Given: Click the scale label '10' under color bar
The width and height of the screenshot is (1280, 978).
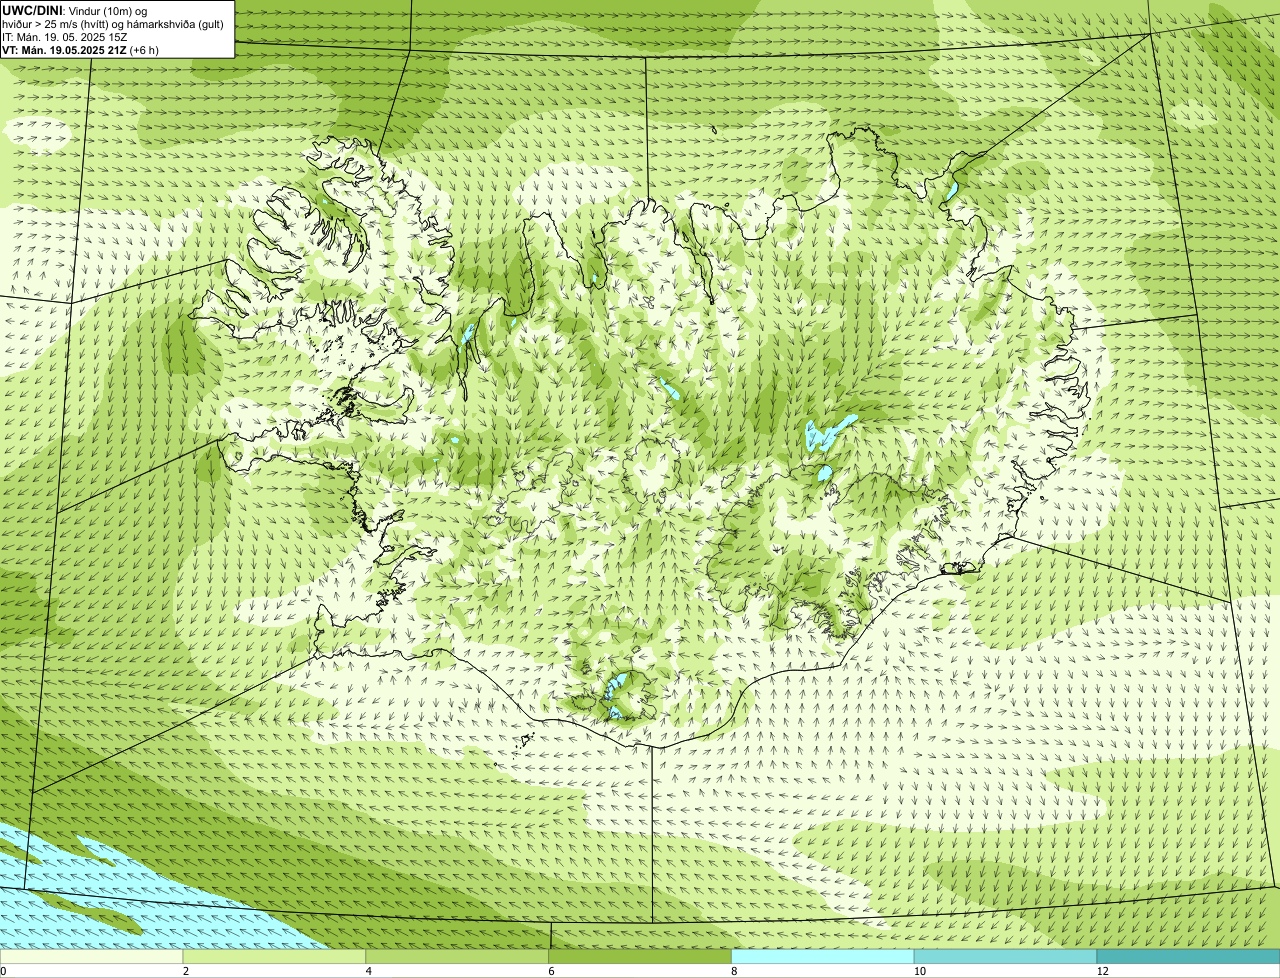Looking at the screenshot, I should (919, 971).
